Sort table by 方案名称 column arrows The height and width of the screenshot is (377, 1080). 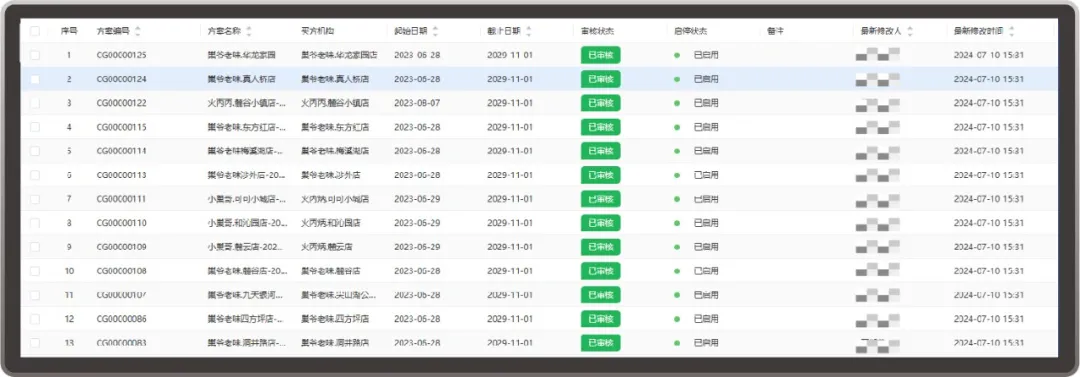[249, 31]
